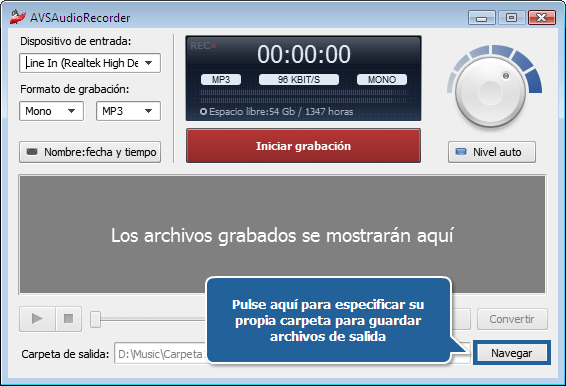Viewport: 566px width, 386px height.
Task: Open the input device dropdown (Line In)
Action: (90, 63)
